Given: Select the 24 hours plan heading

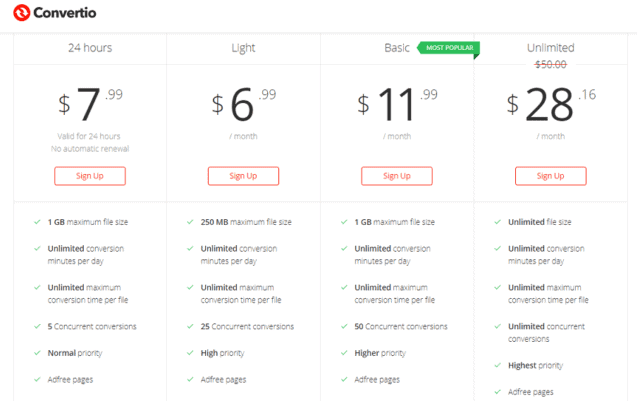Looking at the screenshot, I should 90,48.
